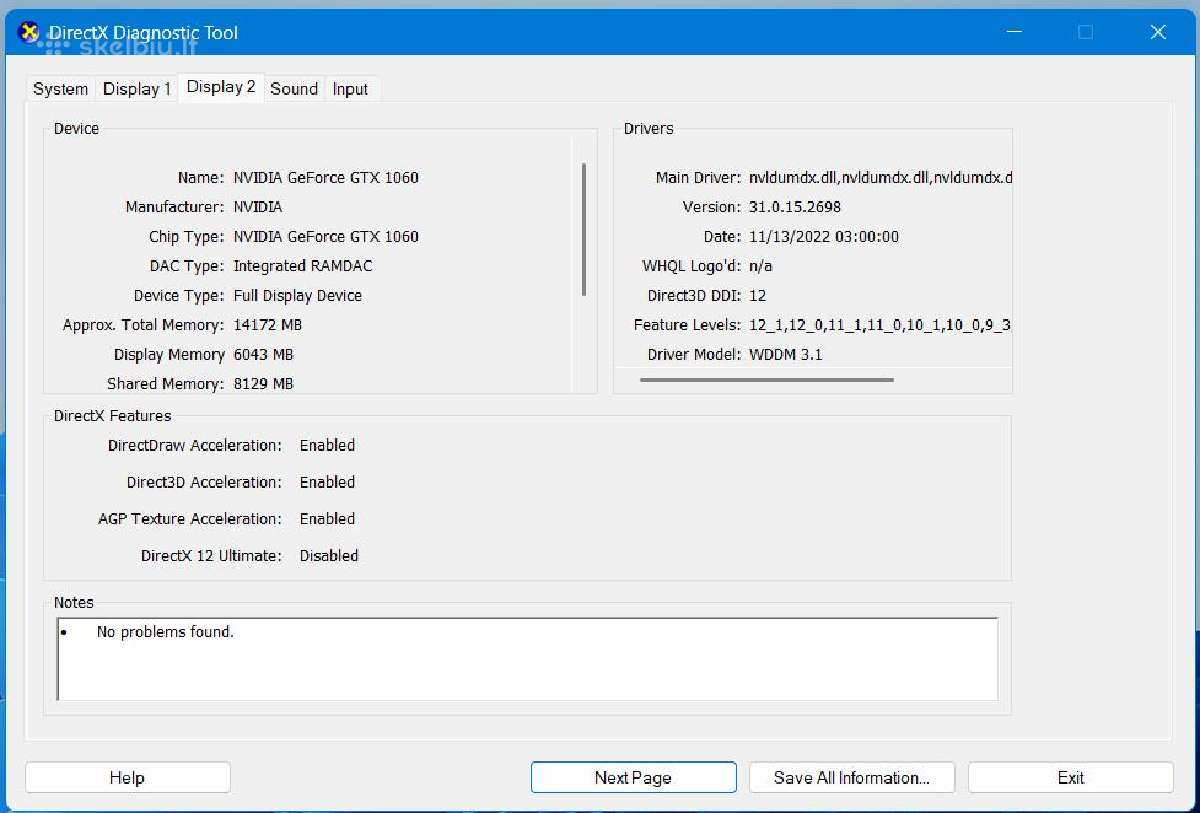The width and height of the screenshot is (1200, 813).
Task: Click the Drivers group label
Action: pyautogui.click(x=648, y=129)
